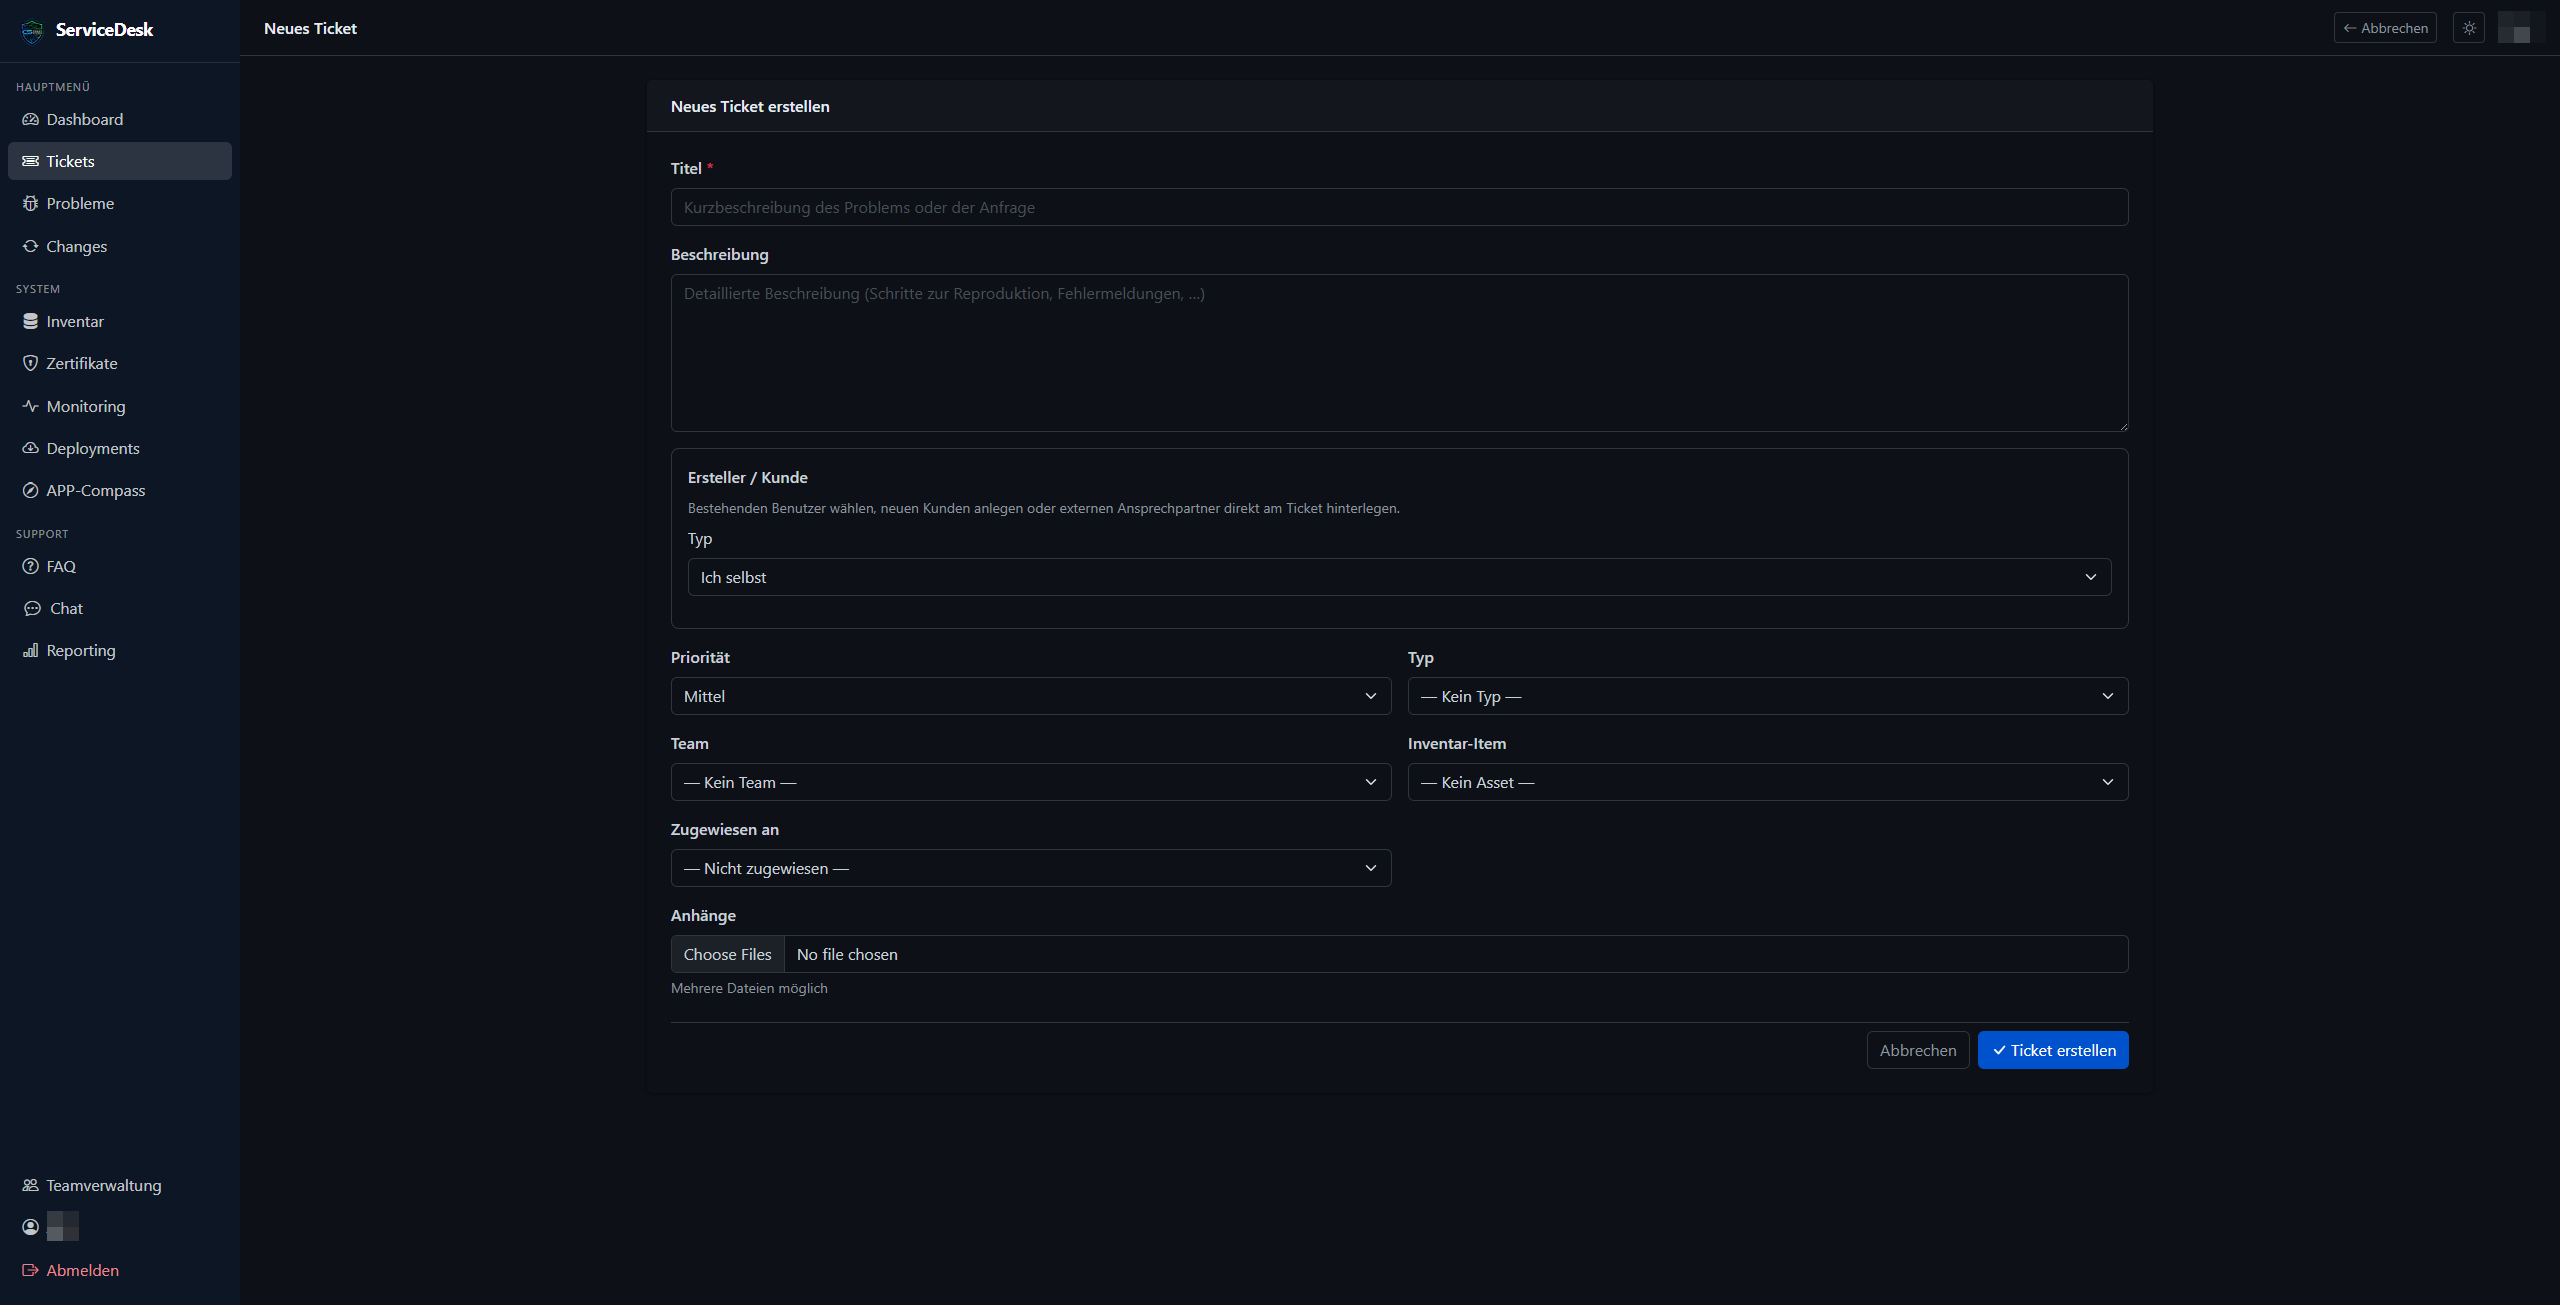Open the Probleme menu item
The image size is (2560, 1305).
click(120, 203)
